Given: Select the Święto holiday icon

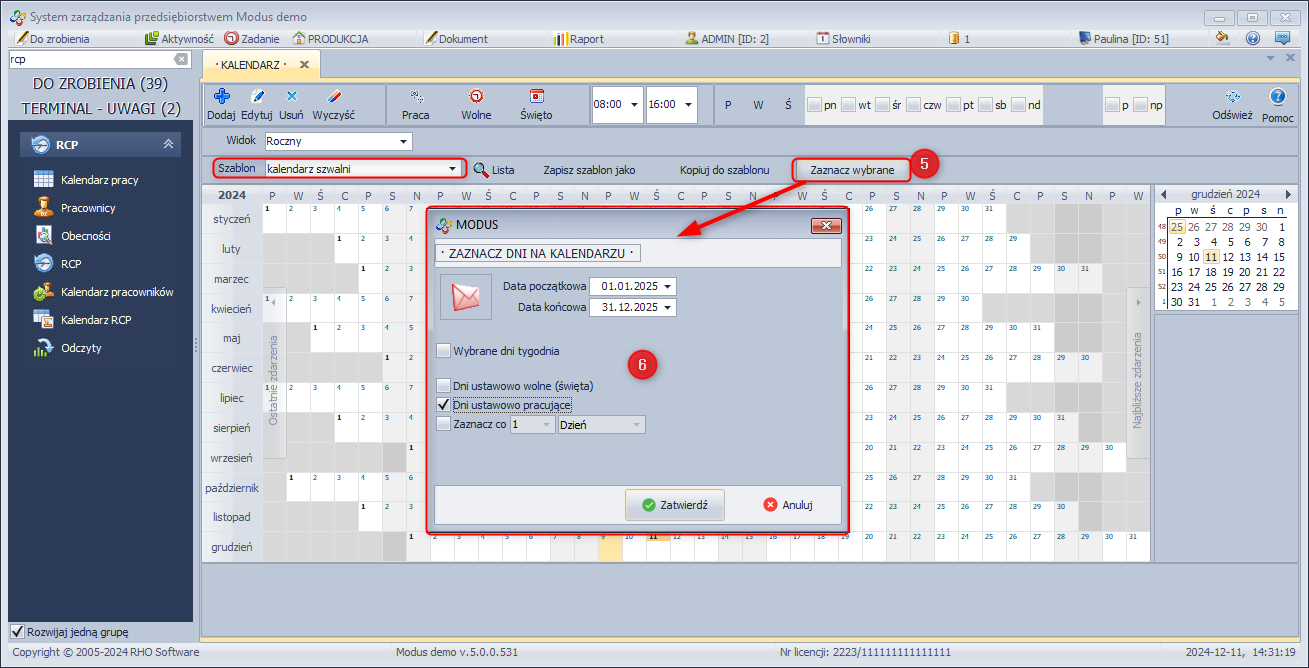Looking at the screenshot, I should pyautogui.click(x=536, y=97).
